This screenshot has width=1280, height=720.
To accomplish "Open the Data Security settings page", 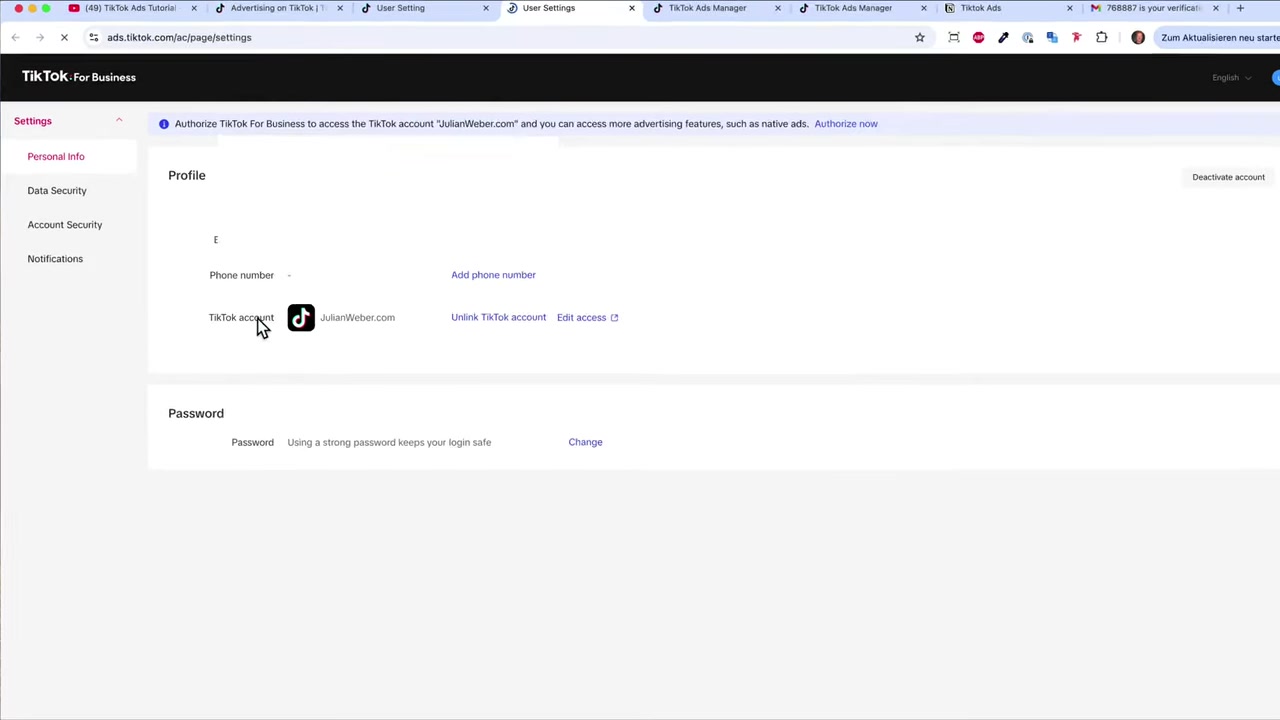I will click(x=57, y=190).
